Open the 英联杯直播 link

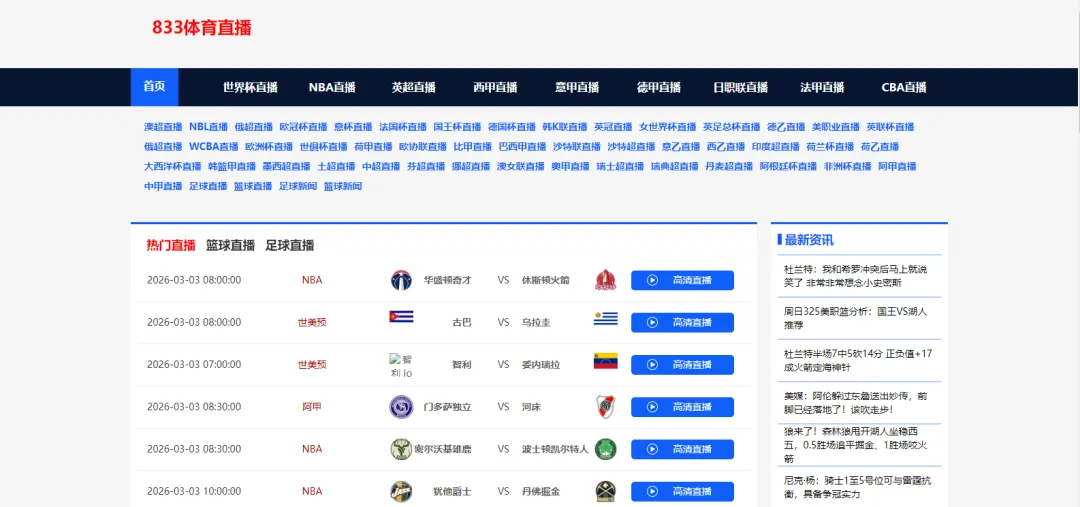tap(890, 127)
